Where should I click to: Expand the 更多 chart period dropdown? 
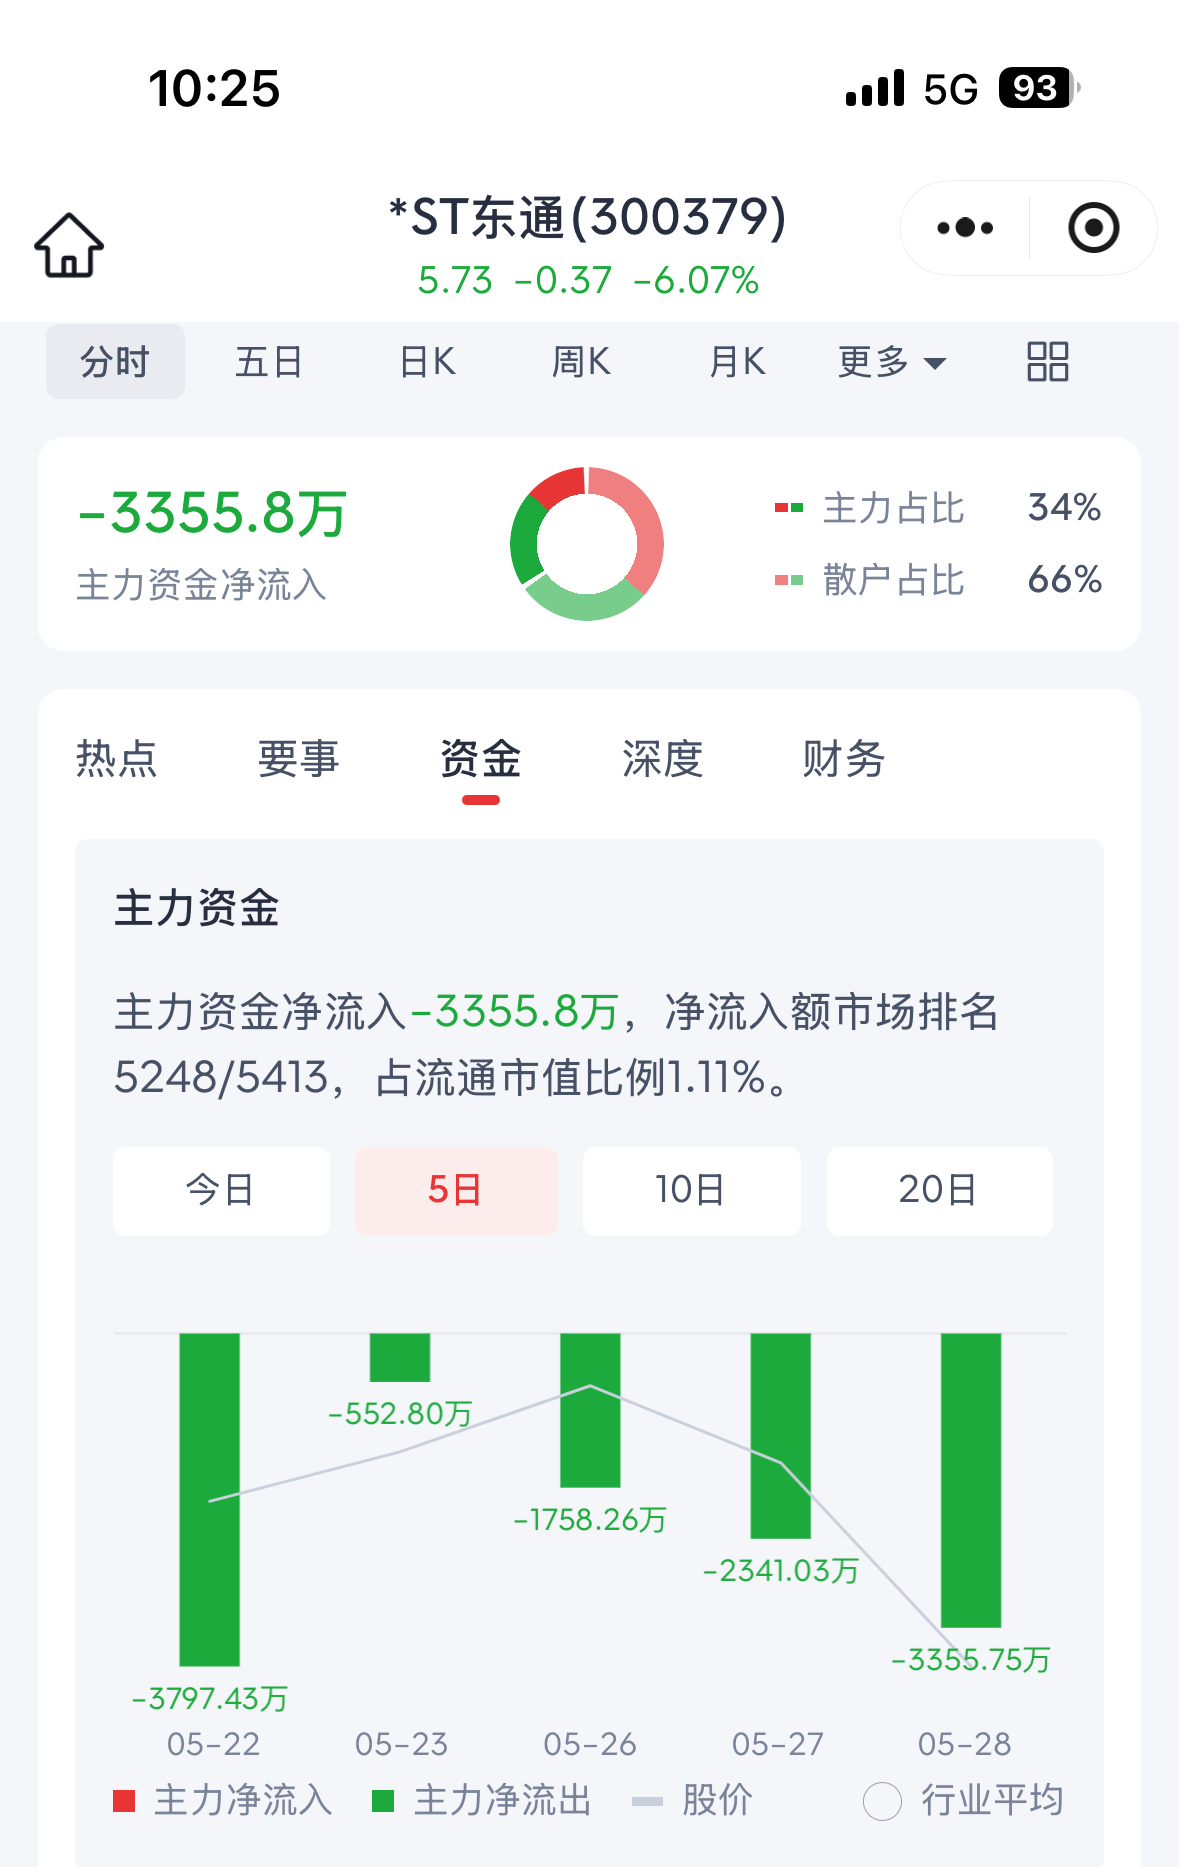[x=891, y=362]
